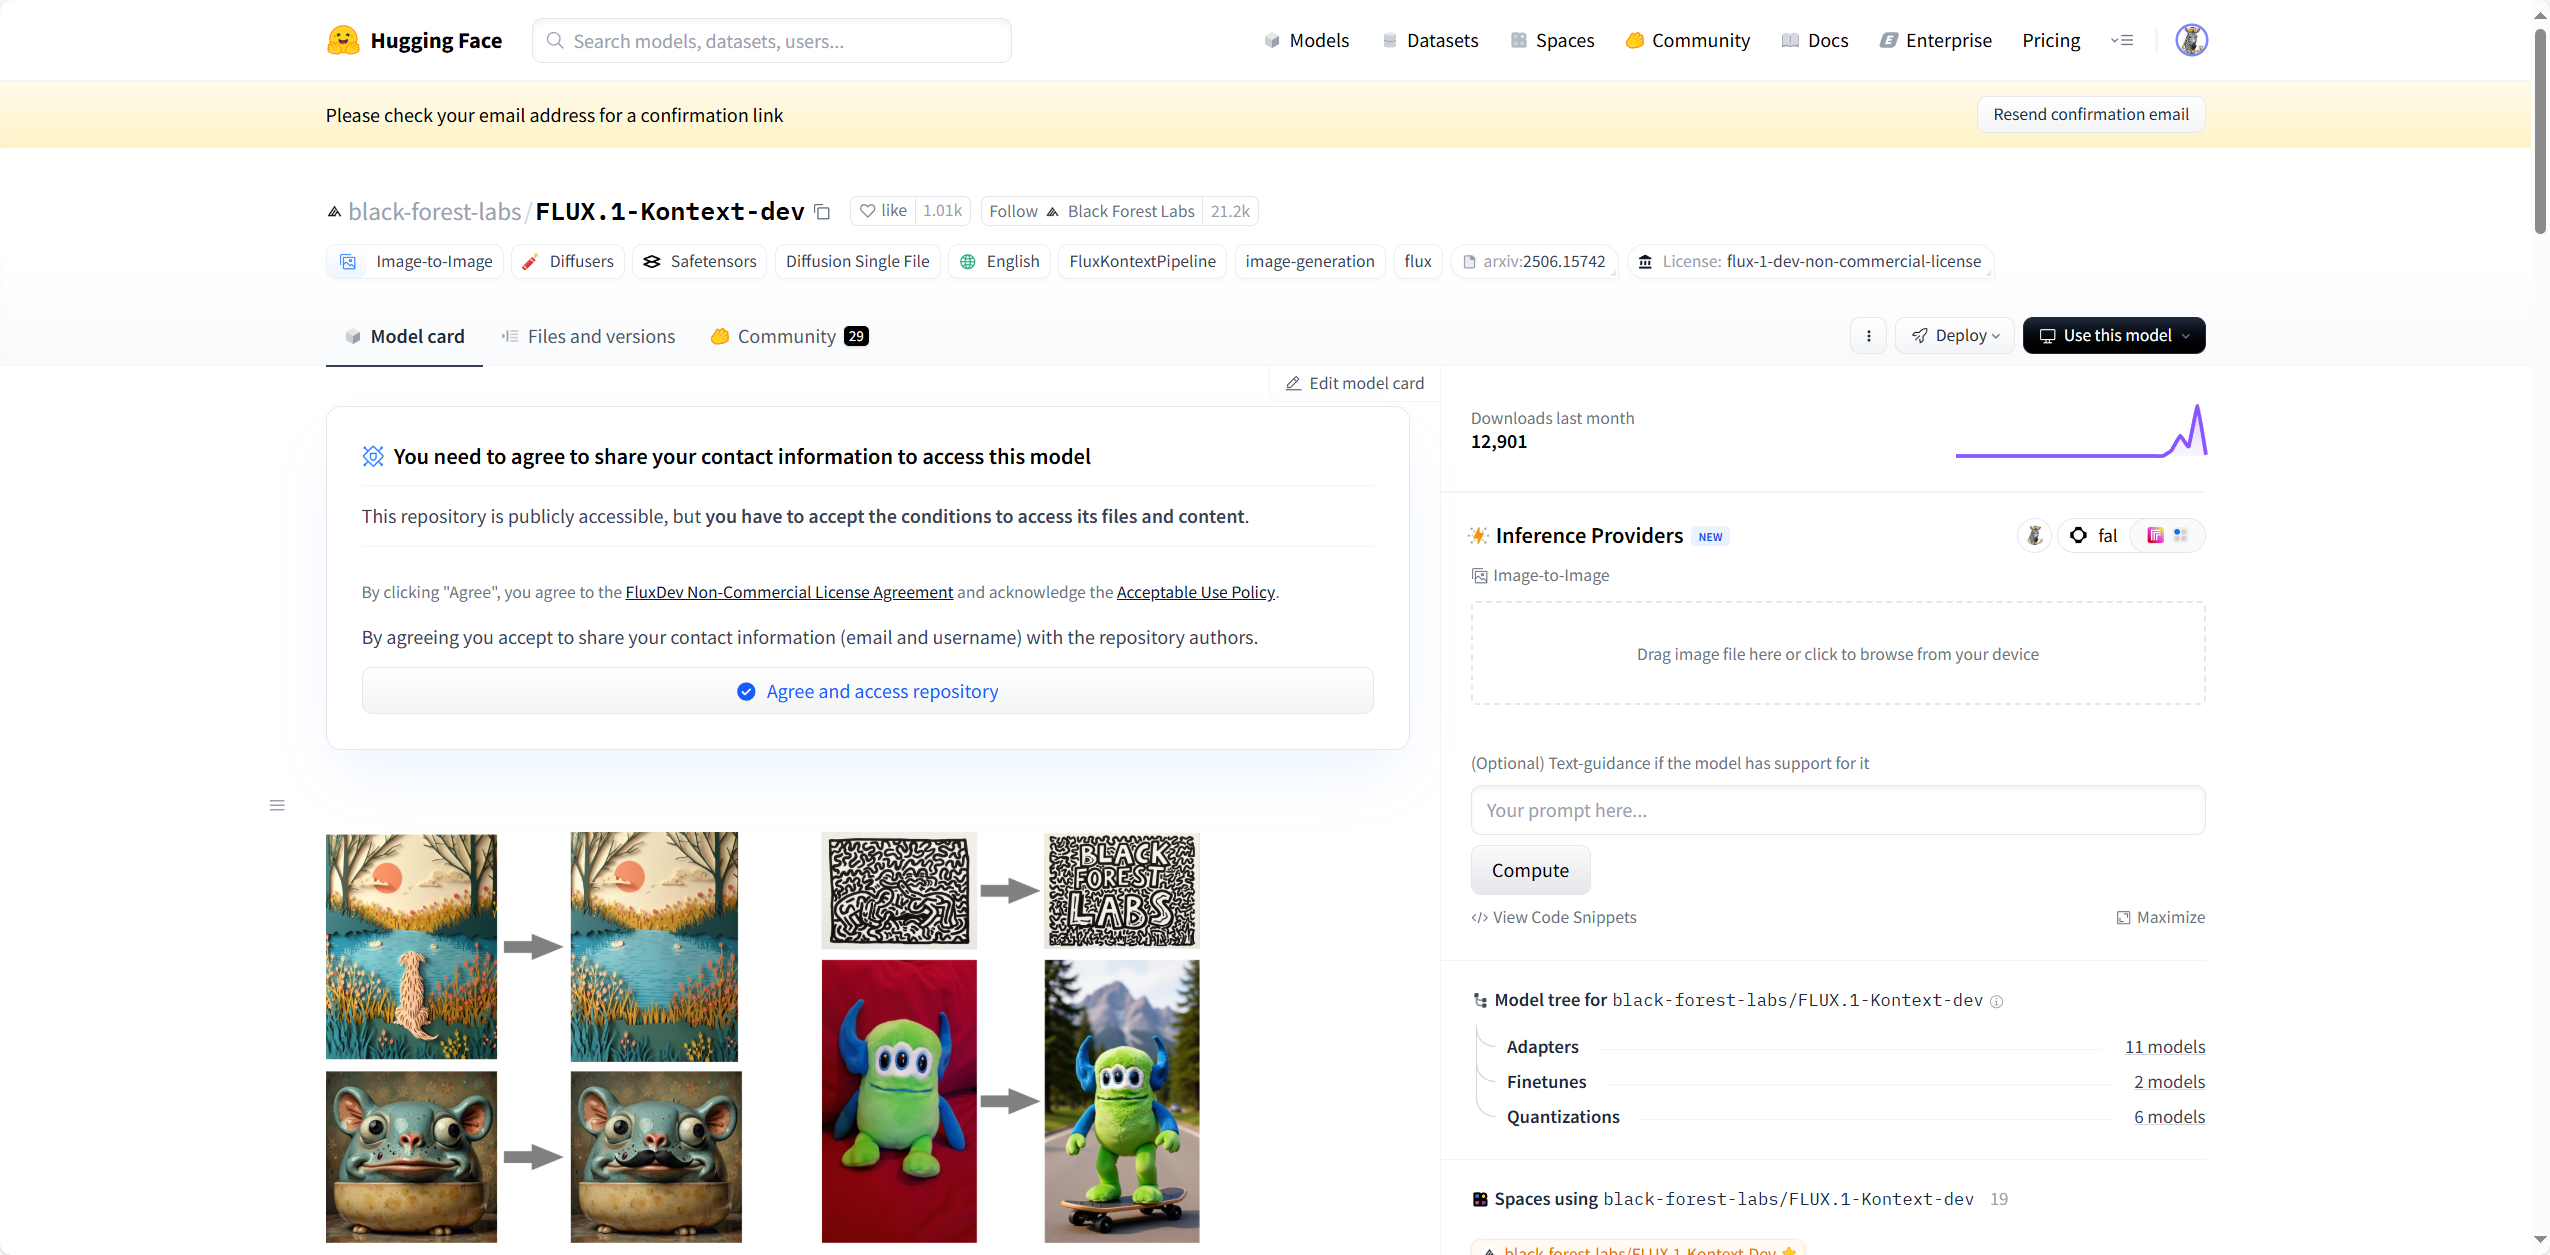Click the downloads trend graph
This screenshot has width=2550, height=1255.
point(2080,432)
